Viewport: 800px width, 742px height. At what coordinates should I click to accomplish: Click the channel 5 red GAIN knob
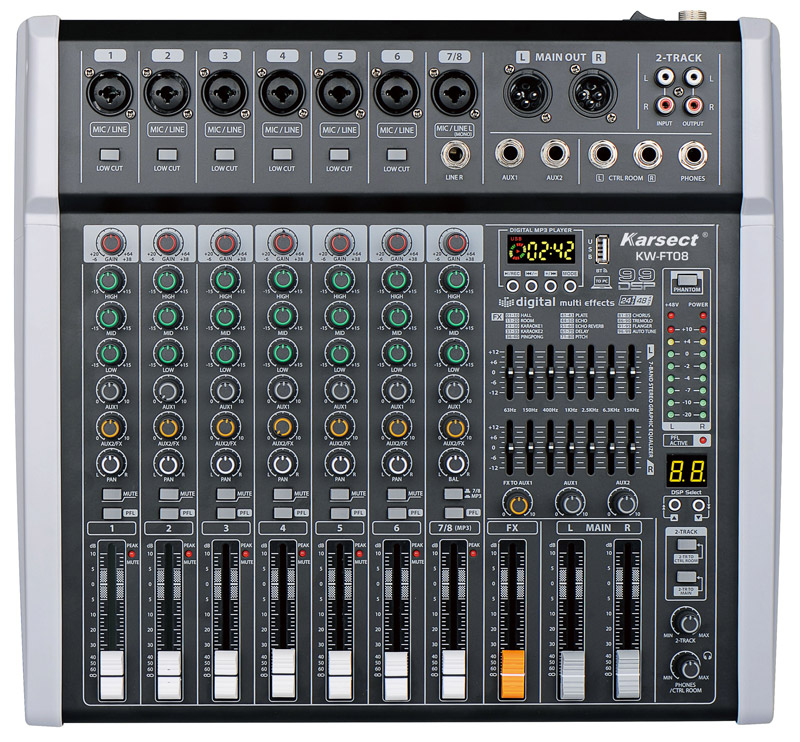(x=340, y=243)
